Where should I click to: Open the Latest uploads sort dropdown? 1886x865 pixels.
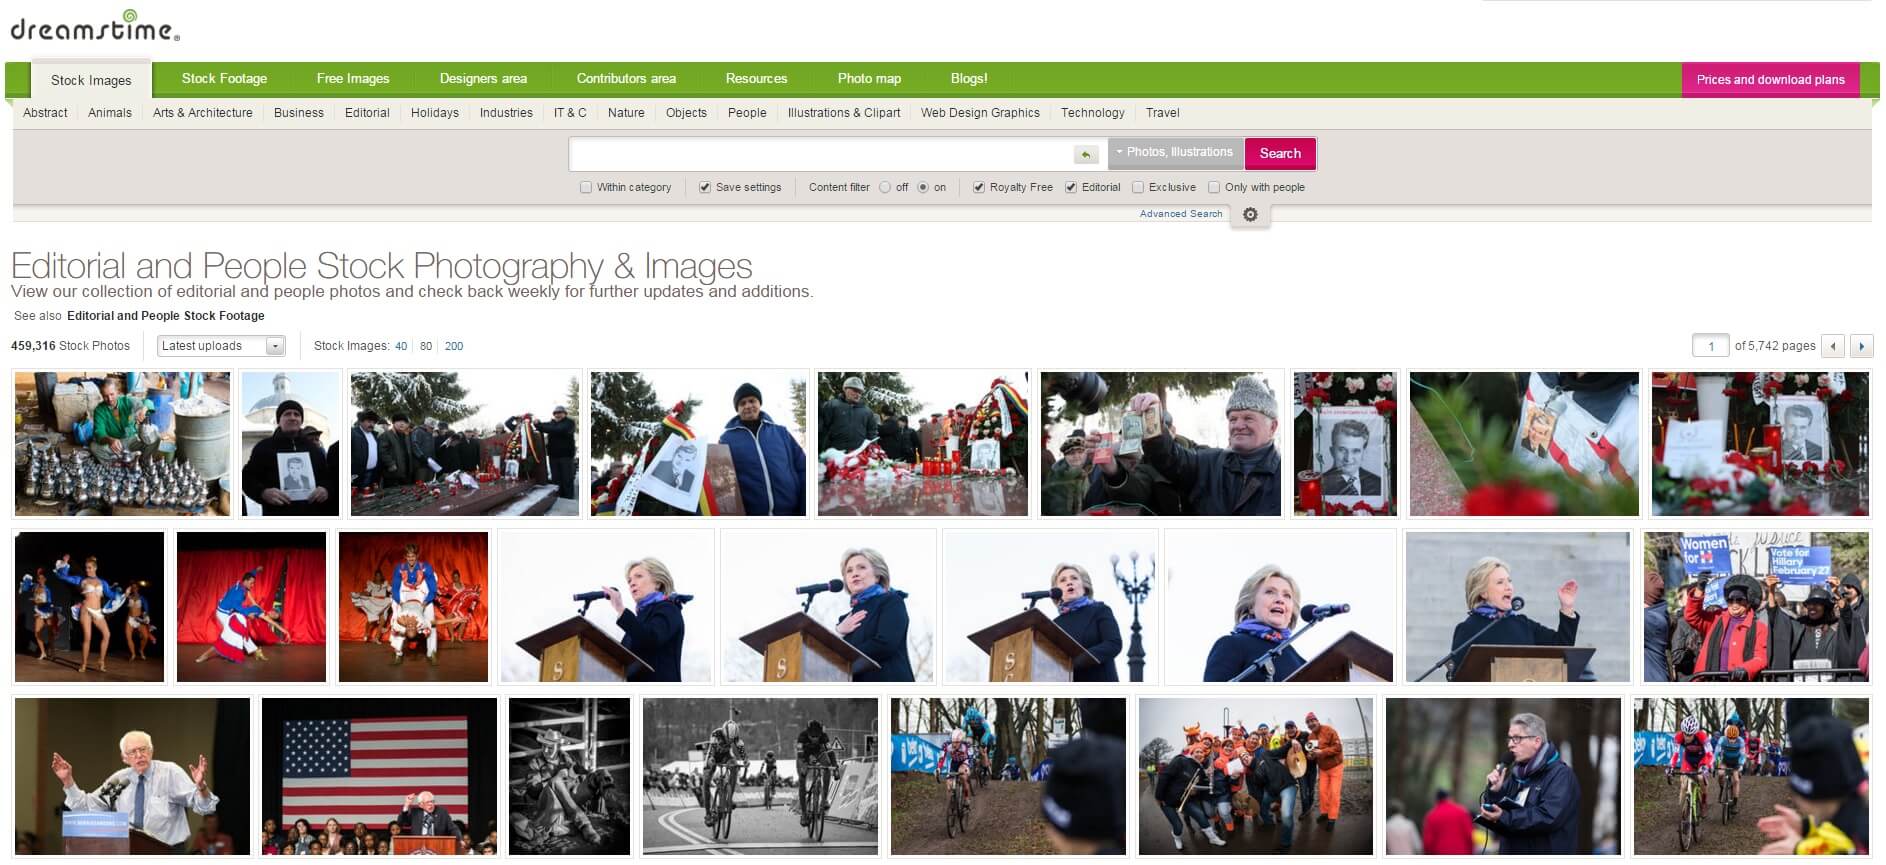221,346
